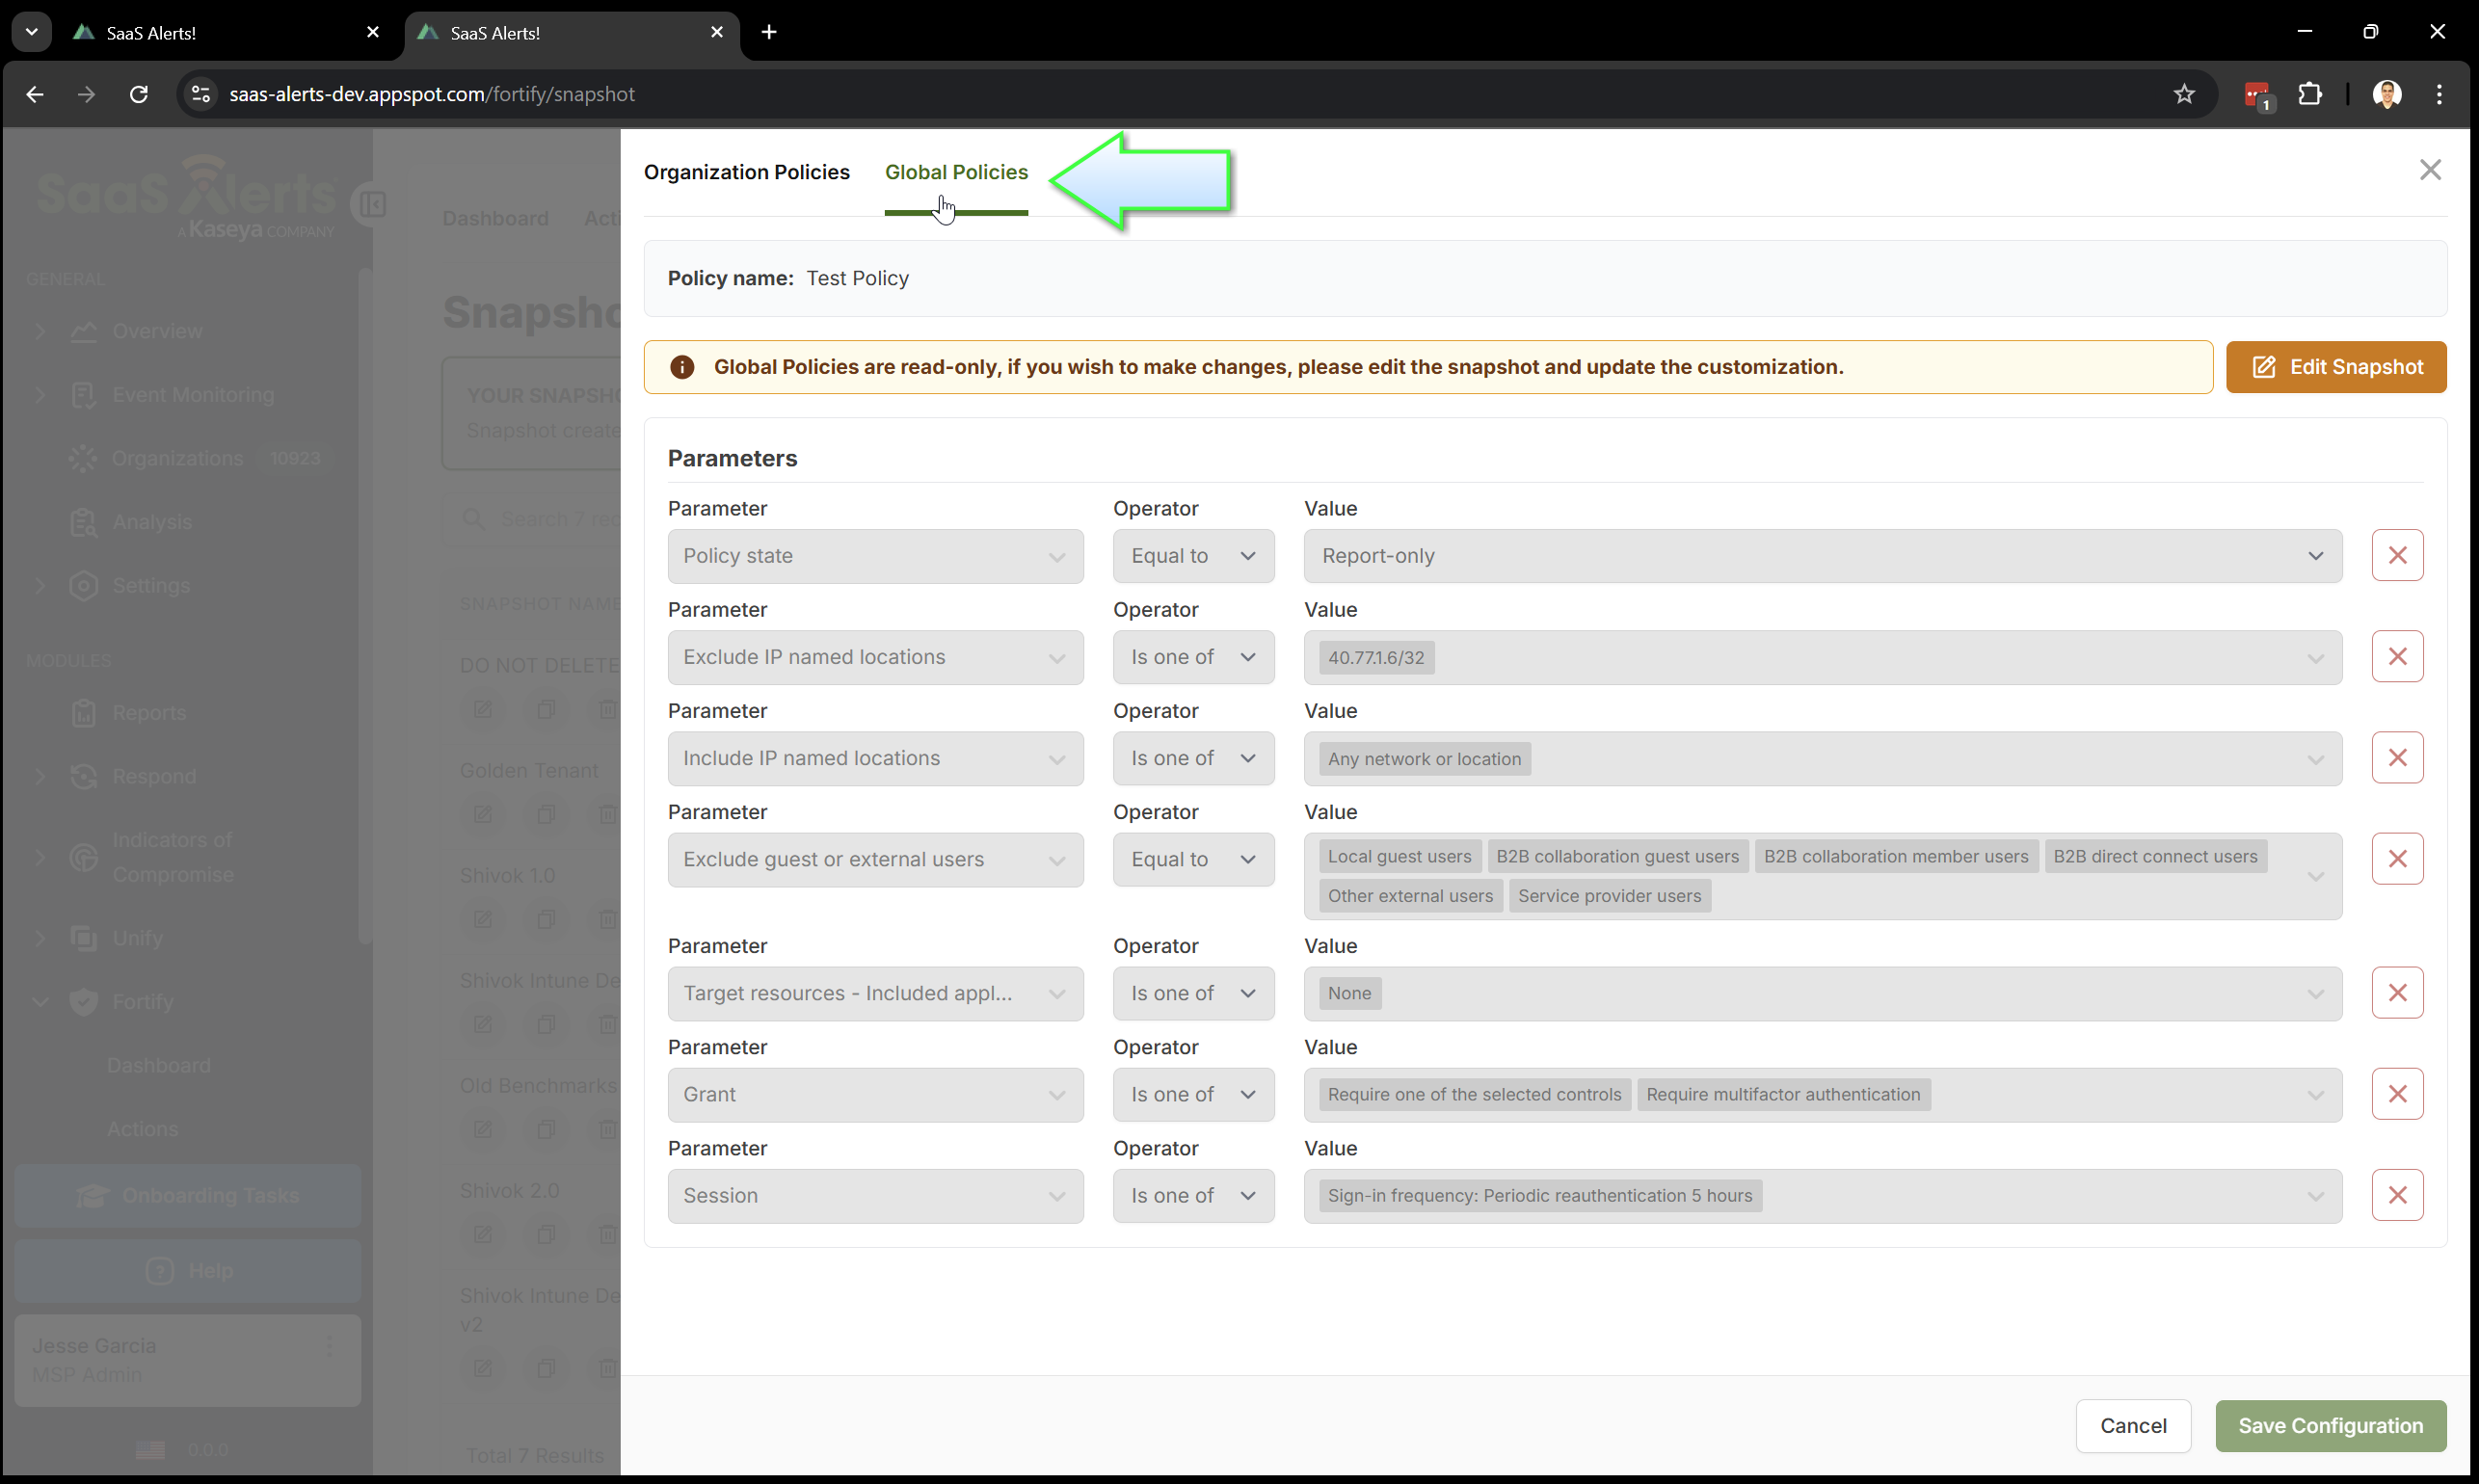
Task: Reload the current browser page
Action: [139, 94]
